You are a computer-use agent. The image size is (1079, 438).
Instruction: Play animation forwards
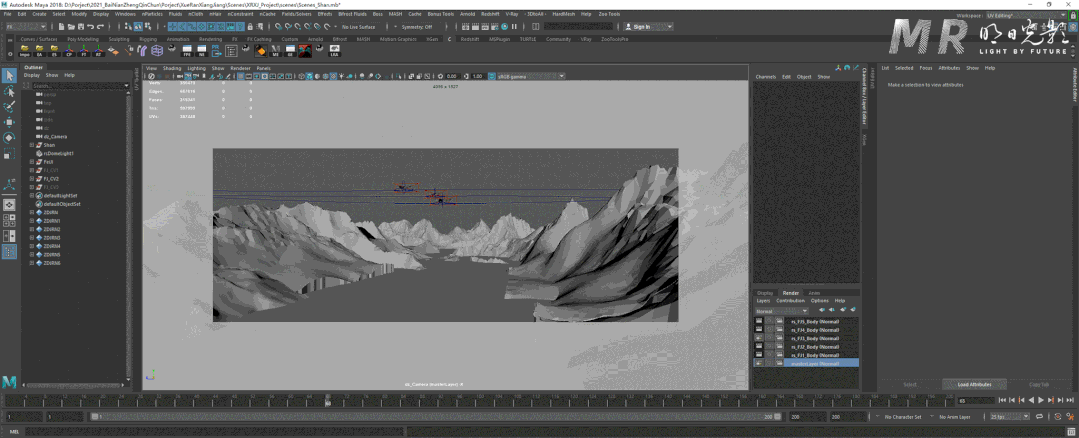[1040, 400]
